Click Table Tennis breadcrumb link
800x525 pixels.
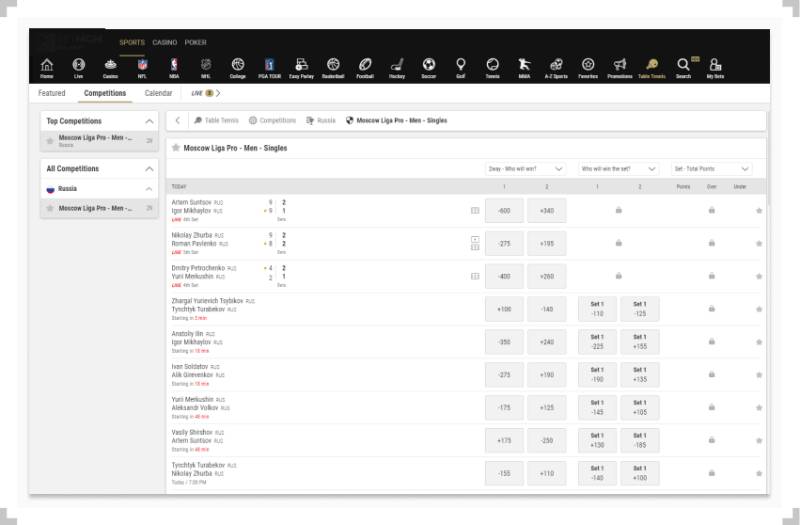point(216,120)
